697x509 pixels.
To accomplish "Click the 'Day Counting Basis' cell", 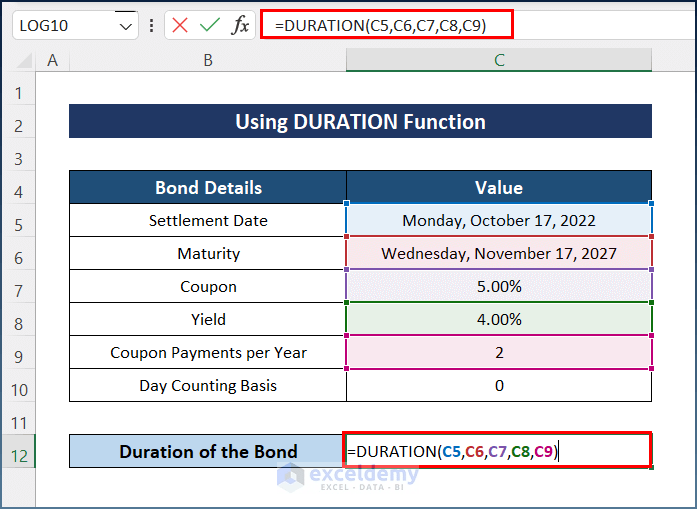I will pos(208,385).
